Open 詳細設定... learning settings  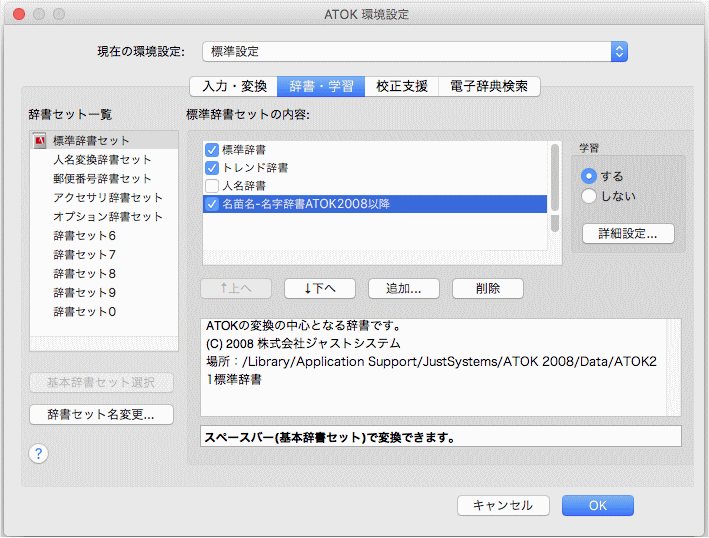click(x=628, y=234)
